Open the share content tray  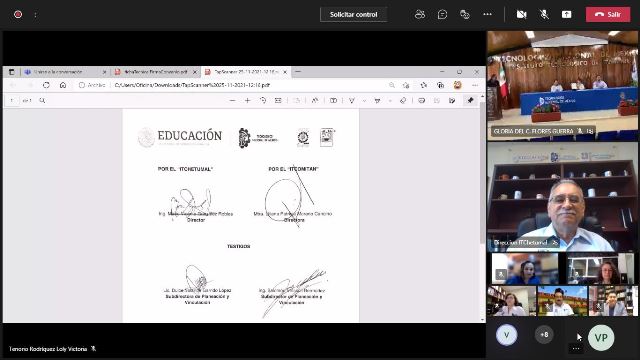pos(567,14)
